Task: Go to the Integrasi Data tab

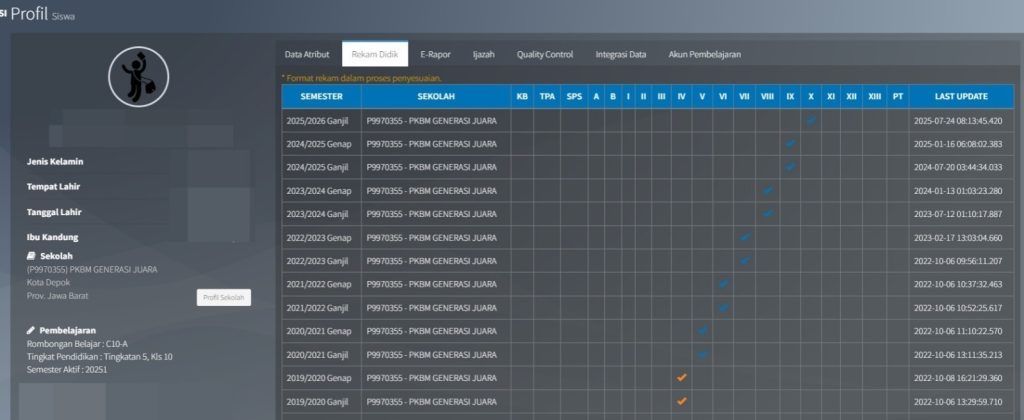Action: pos(620,55)
